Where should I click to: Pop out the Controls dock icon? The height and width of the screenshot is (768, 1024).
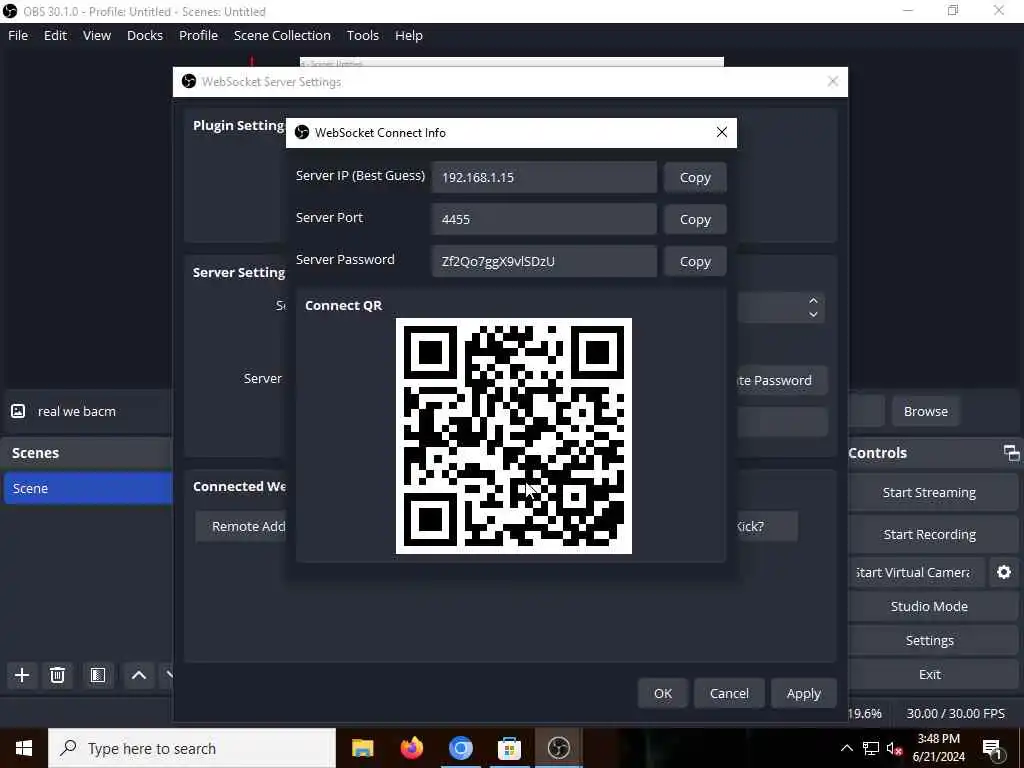tap(1011, 453)
